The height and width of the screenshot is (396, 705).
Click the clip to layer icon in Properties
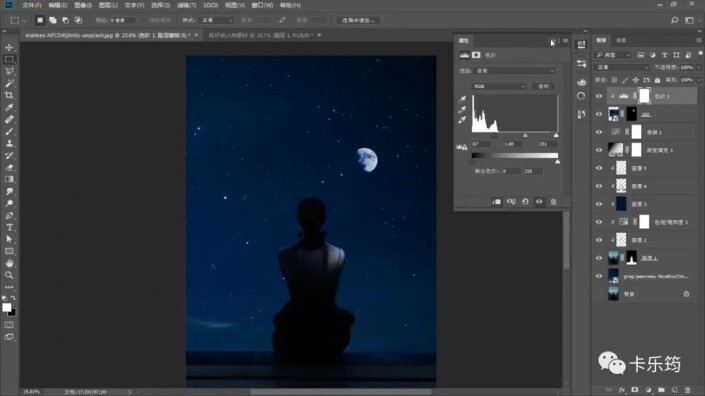496,202
